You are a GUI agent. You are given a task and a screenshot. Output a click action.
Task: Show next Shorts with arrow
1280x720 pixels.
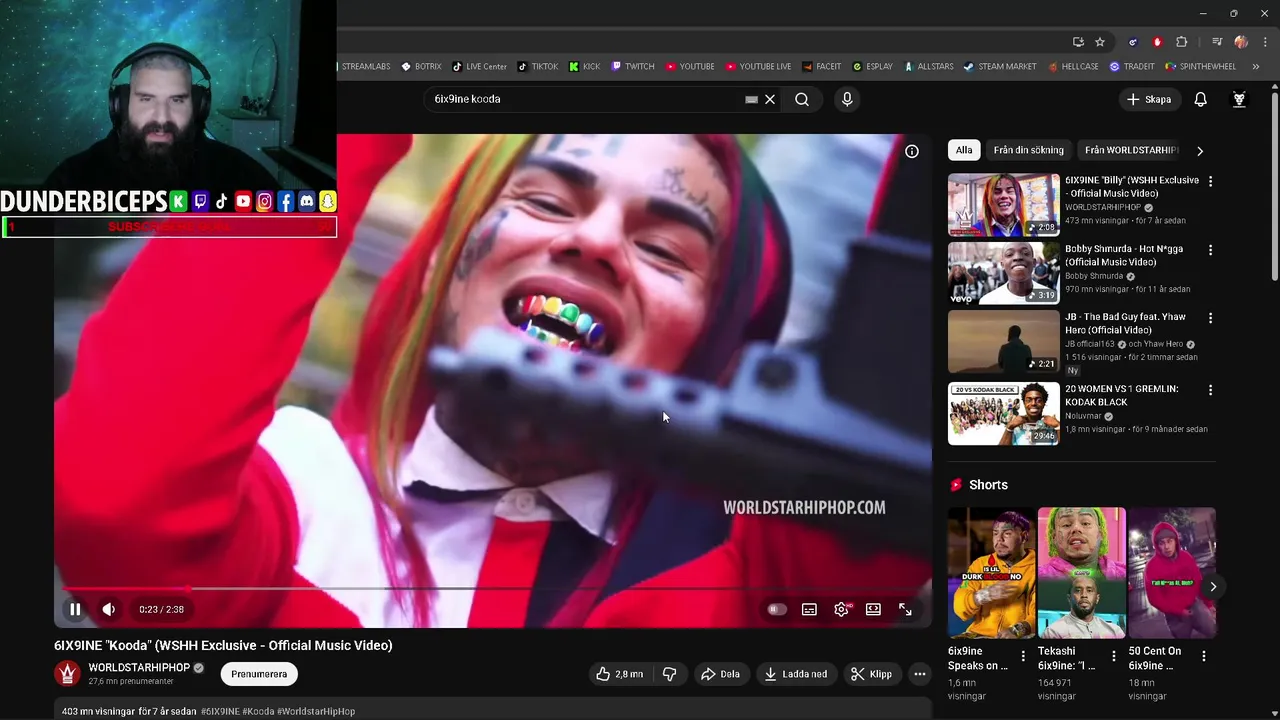point(1212,587)
